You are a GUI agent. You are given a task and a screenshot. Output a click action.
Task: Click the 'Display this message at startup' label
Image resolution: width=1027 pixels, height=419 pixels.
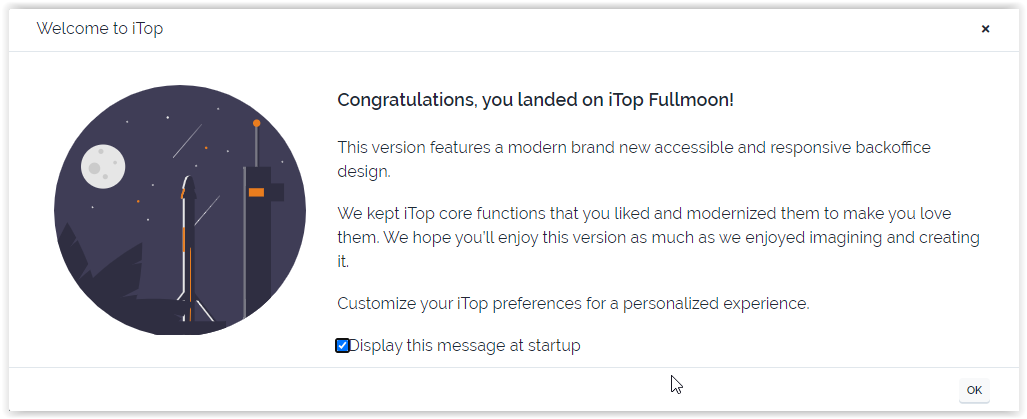click(x=464, y=346)
